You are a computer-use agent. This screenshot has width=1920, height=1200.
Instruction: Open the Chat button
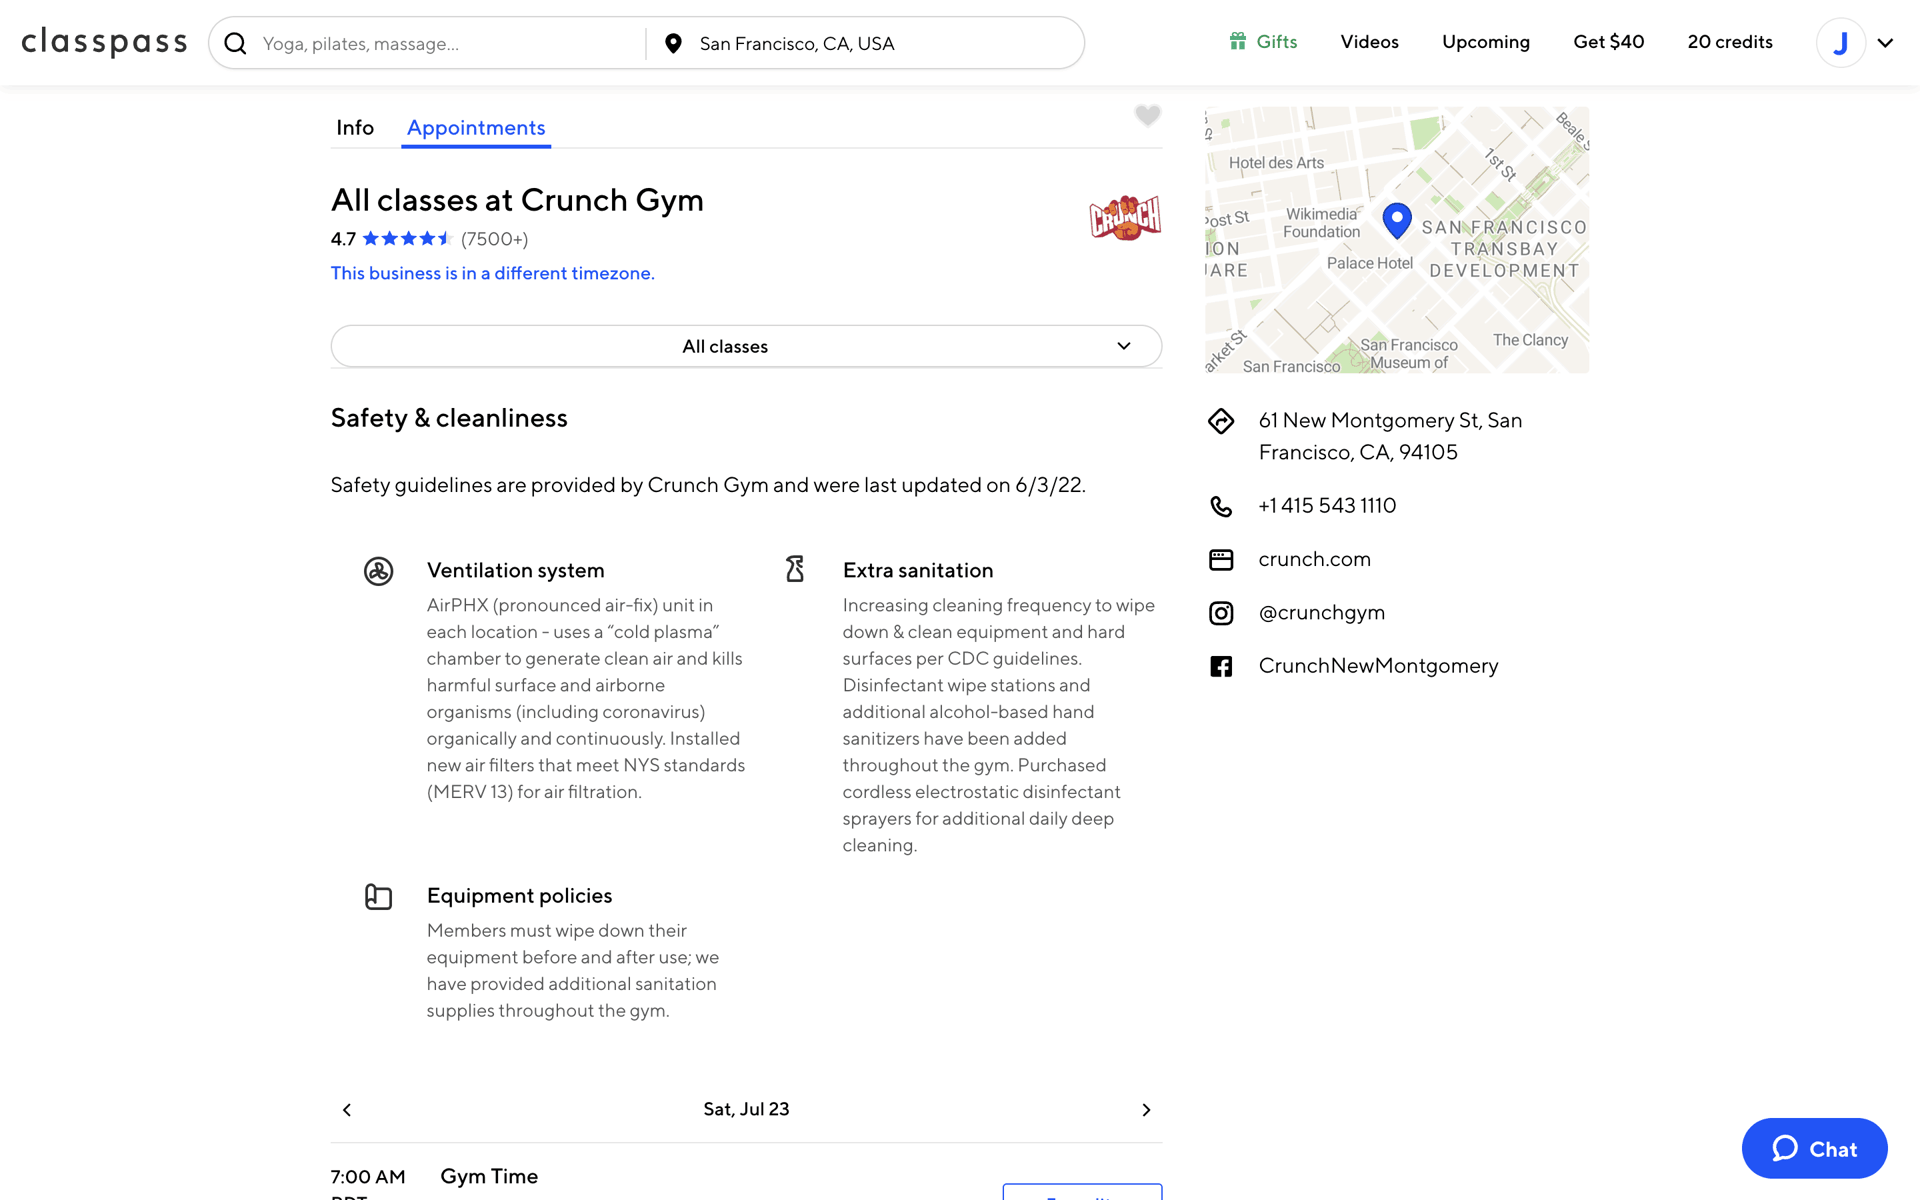[1814, 1148]
